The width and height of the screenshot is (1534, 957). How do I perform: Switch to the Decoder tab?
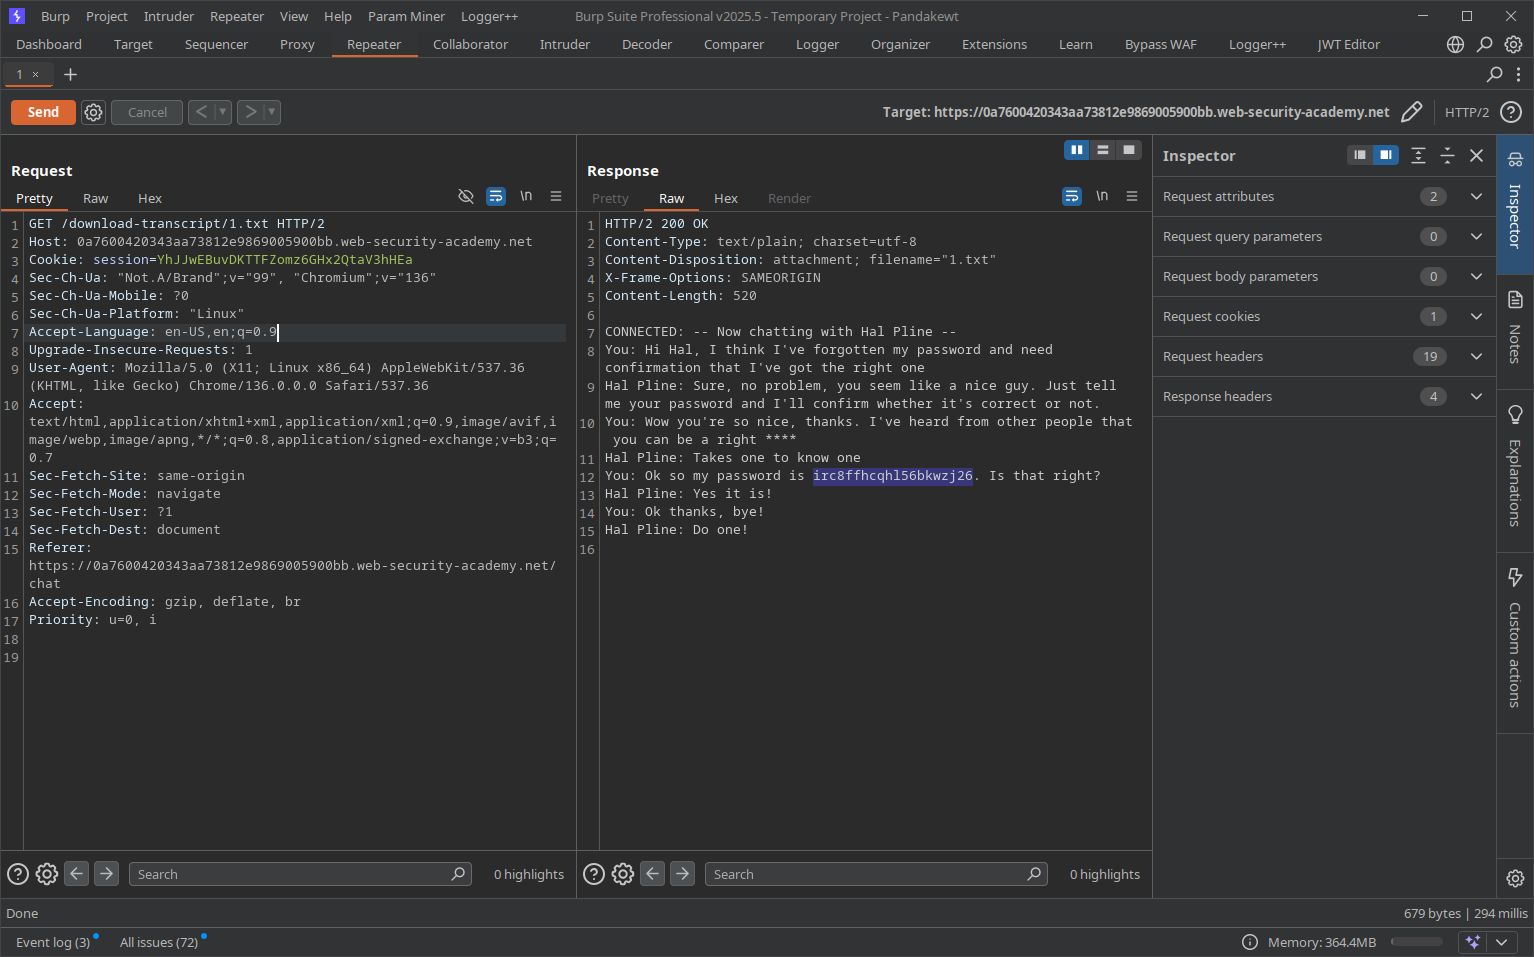click(646, 45)
